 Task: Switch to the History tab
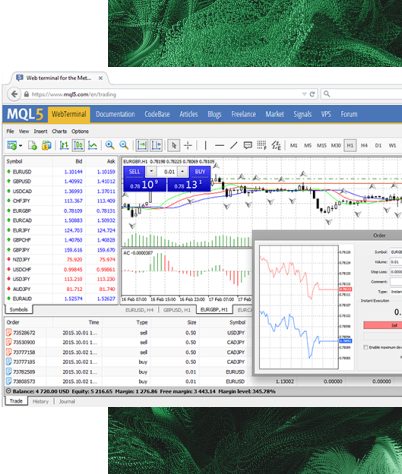click(x=41, y=401)
